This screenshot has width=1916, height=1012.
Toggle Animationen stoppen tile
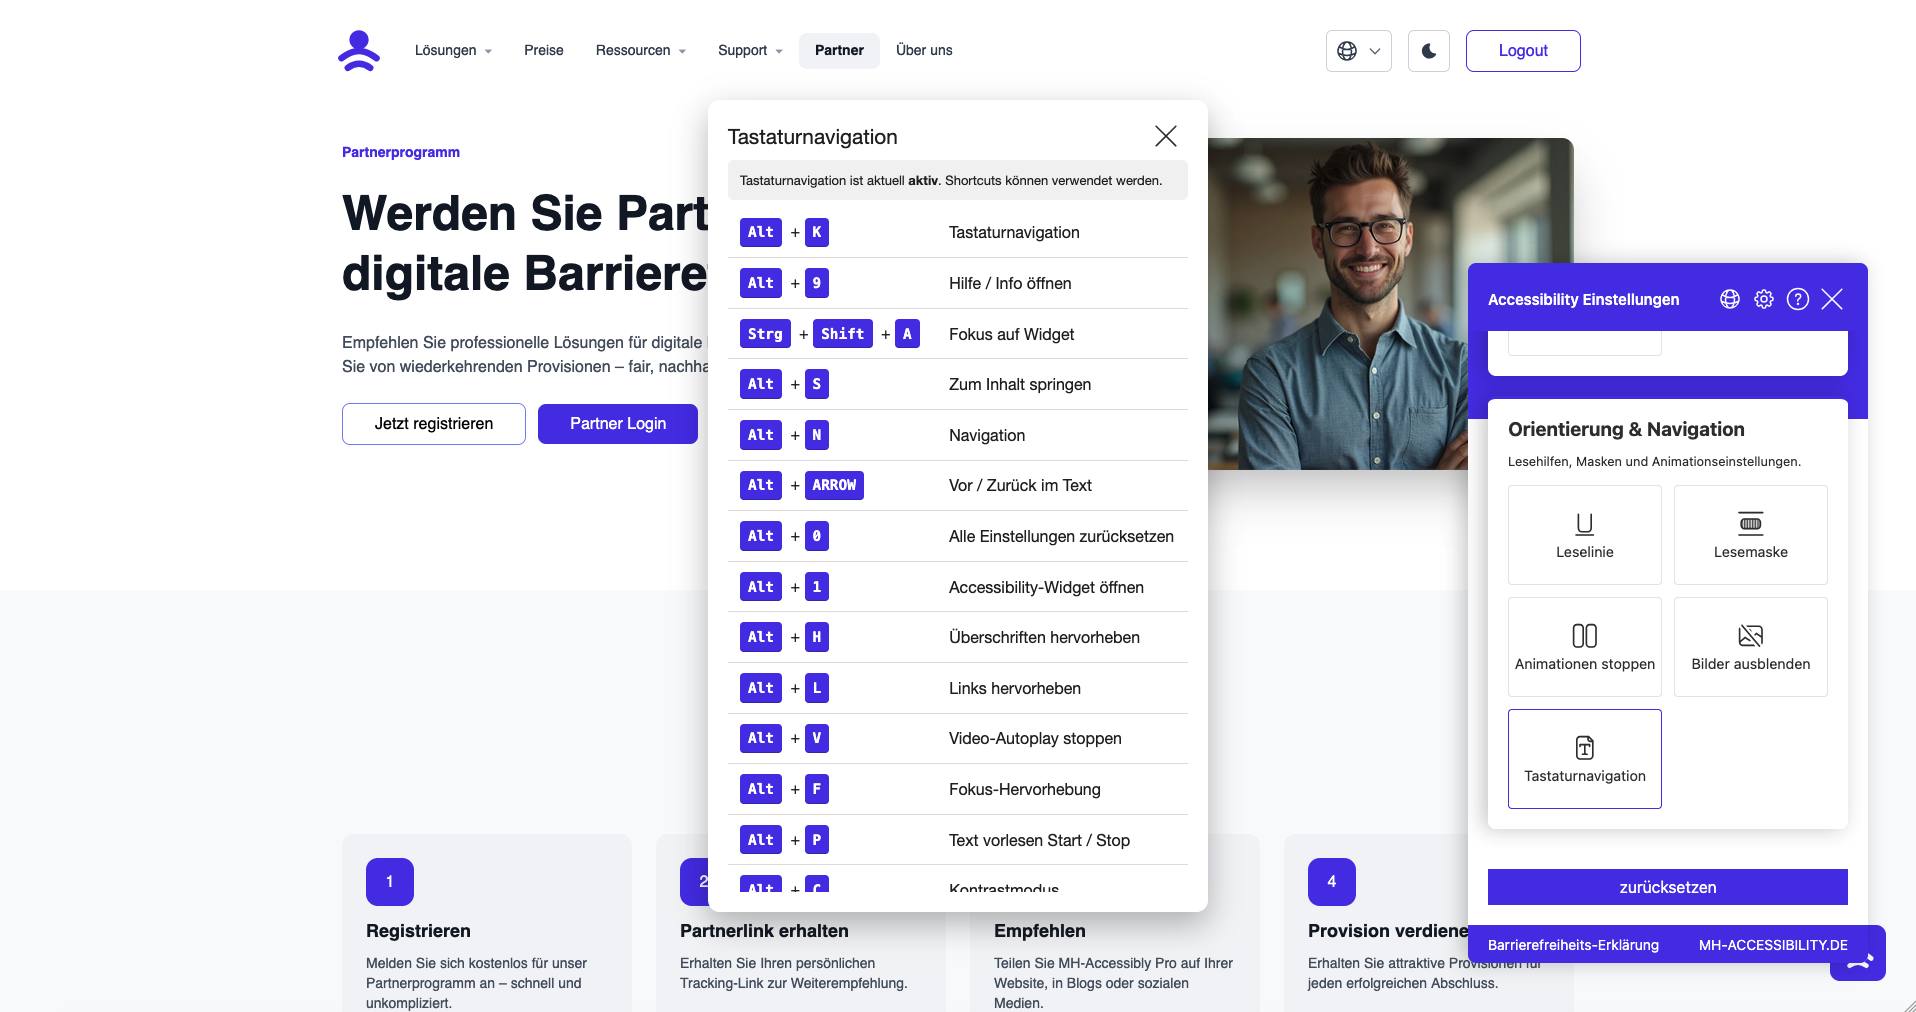pos(1584,647)
